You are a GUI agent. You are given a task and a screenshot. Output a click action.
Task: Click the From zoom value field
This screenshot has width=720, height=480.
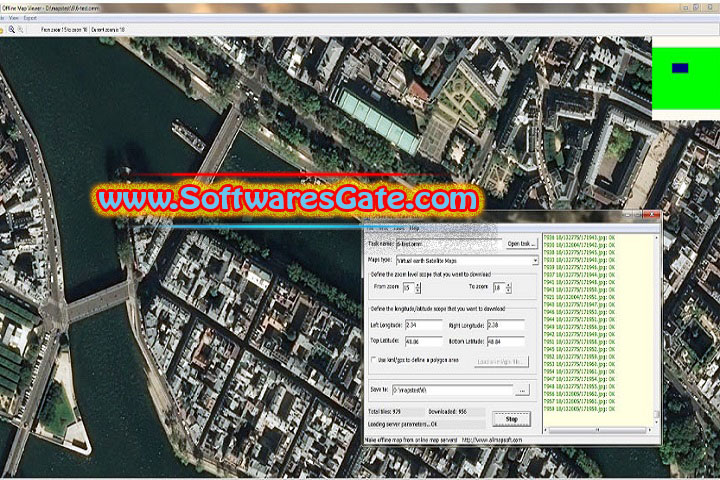408,288
